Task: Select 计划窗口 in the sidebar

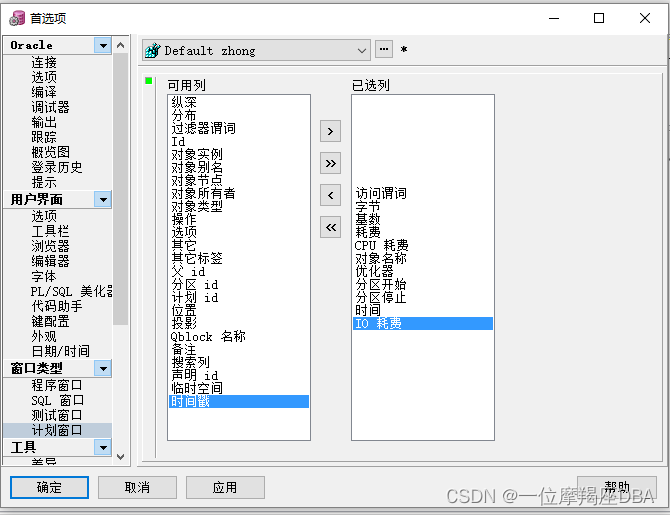Action: coord(56,430)
